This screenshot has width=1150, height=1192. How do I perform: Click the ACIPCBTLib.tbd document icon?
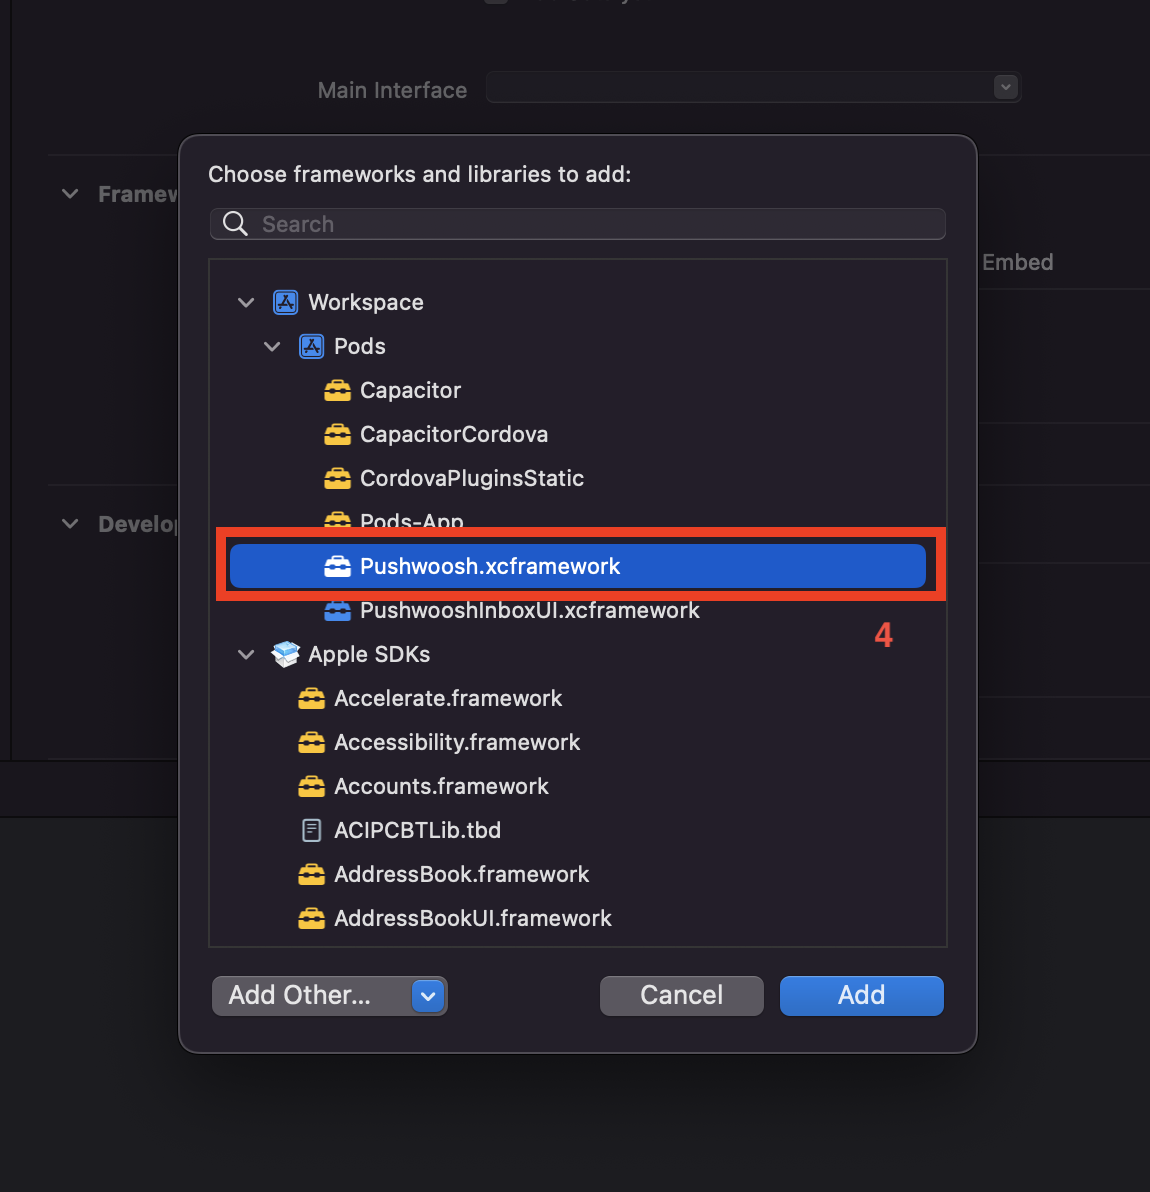pos(311,831)
